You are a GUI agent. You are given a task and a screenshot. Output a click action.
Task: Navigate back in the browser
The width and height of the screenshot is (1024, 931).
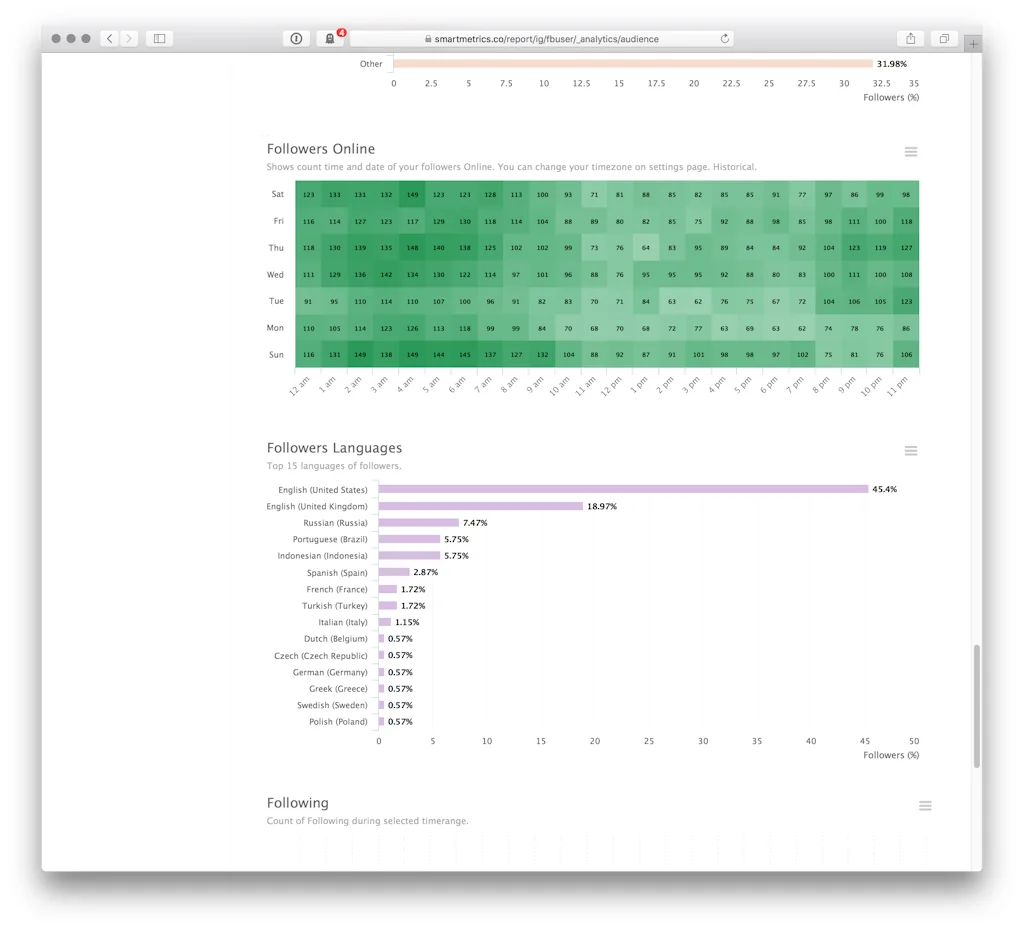coord(109,38)
